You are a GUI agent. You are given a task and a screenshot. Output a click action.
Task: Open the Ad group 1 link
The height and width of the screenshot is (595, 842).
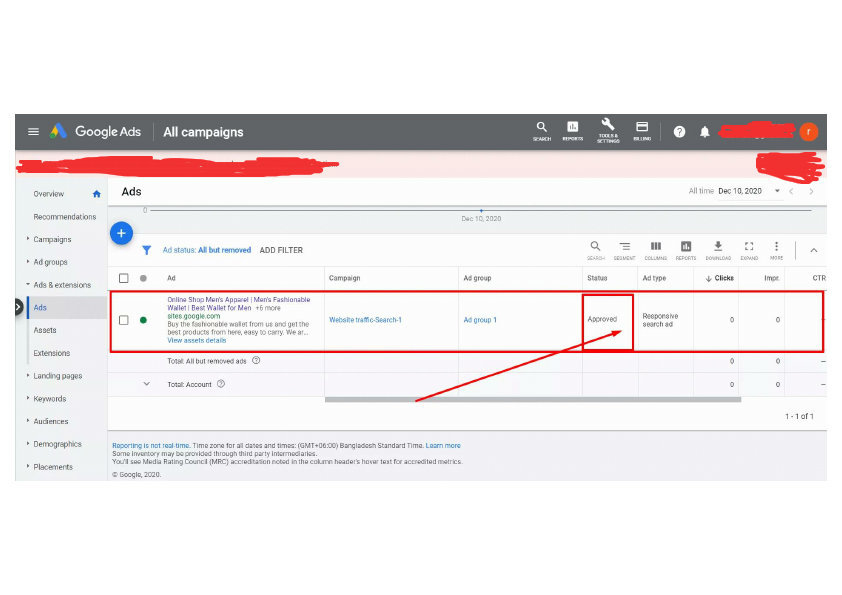click(x=480, y=320)
